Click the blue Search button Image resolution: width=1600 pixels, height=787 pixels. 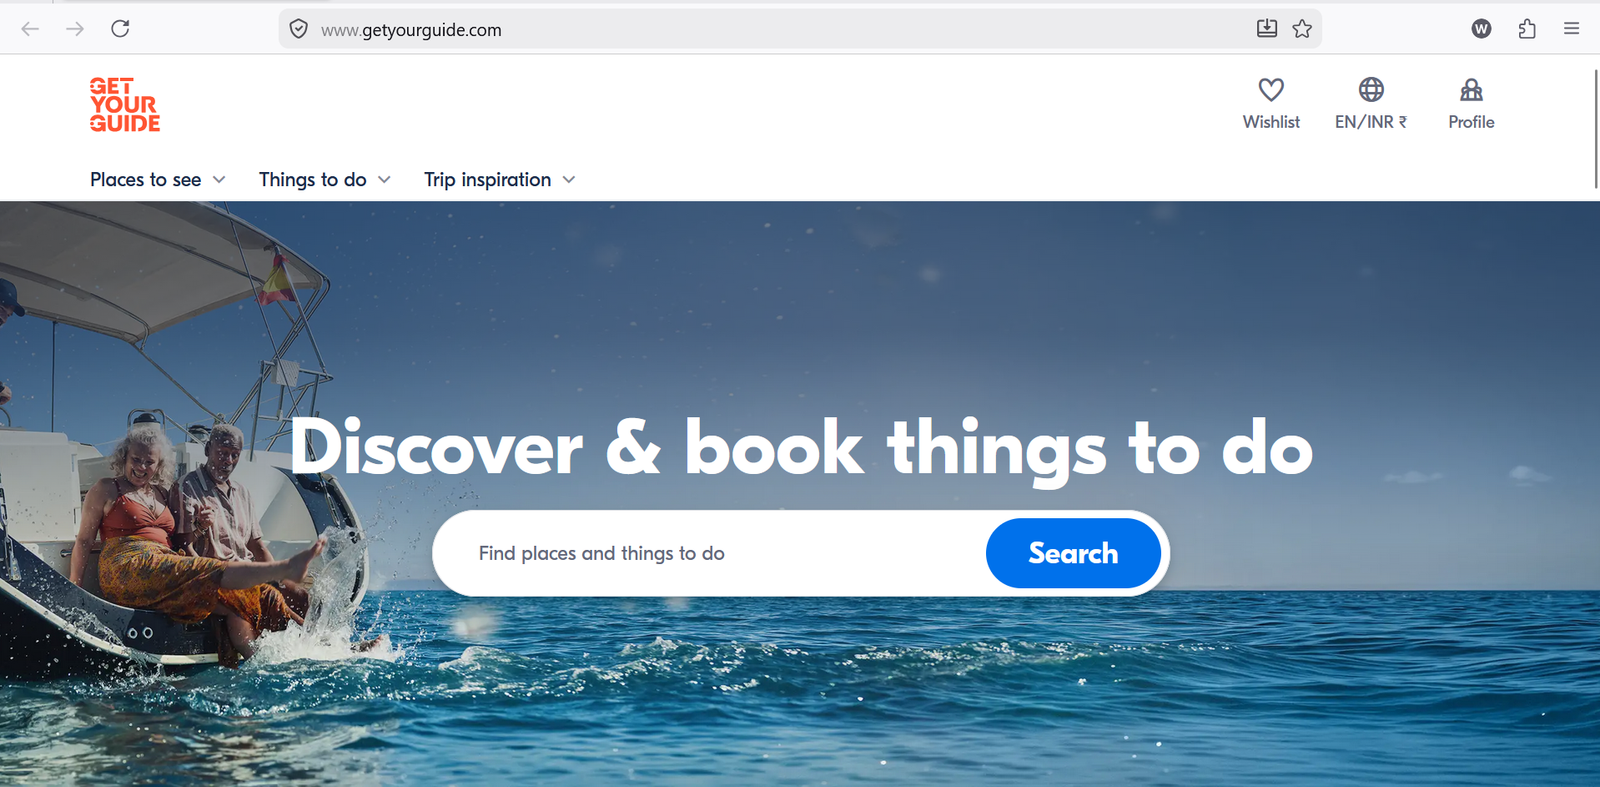coord(1073,553)
